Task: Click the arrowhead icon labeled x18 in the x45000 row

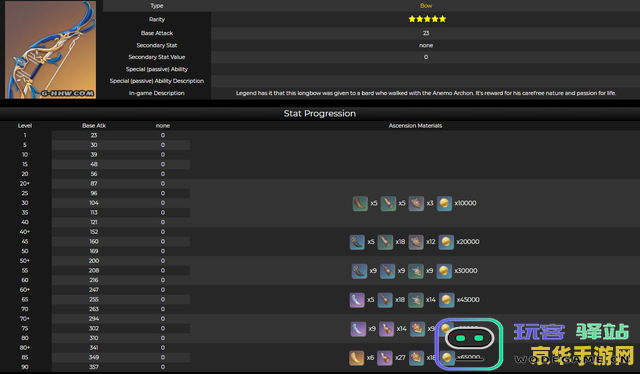Action: (385, 300)
